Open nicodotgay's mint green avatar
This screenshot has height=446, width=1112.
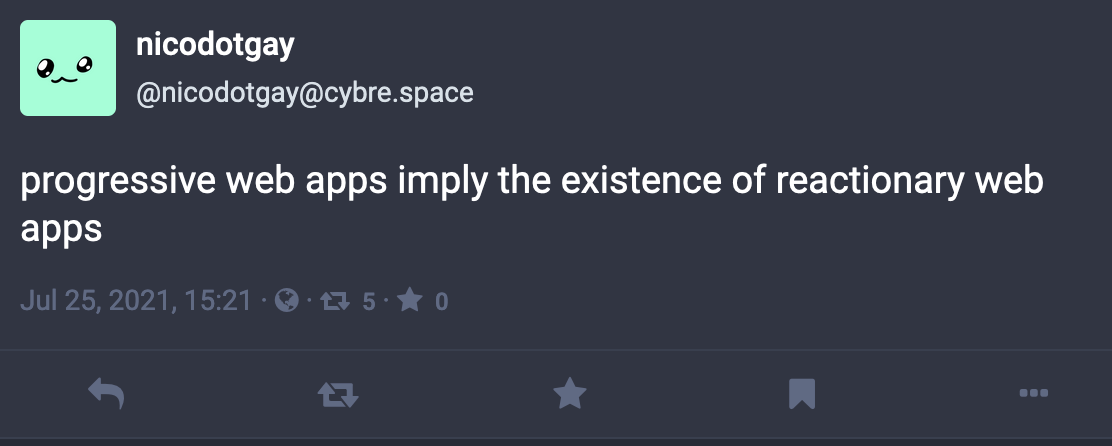(68, 69)
